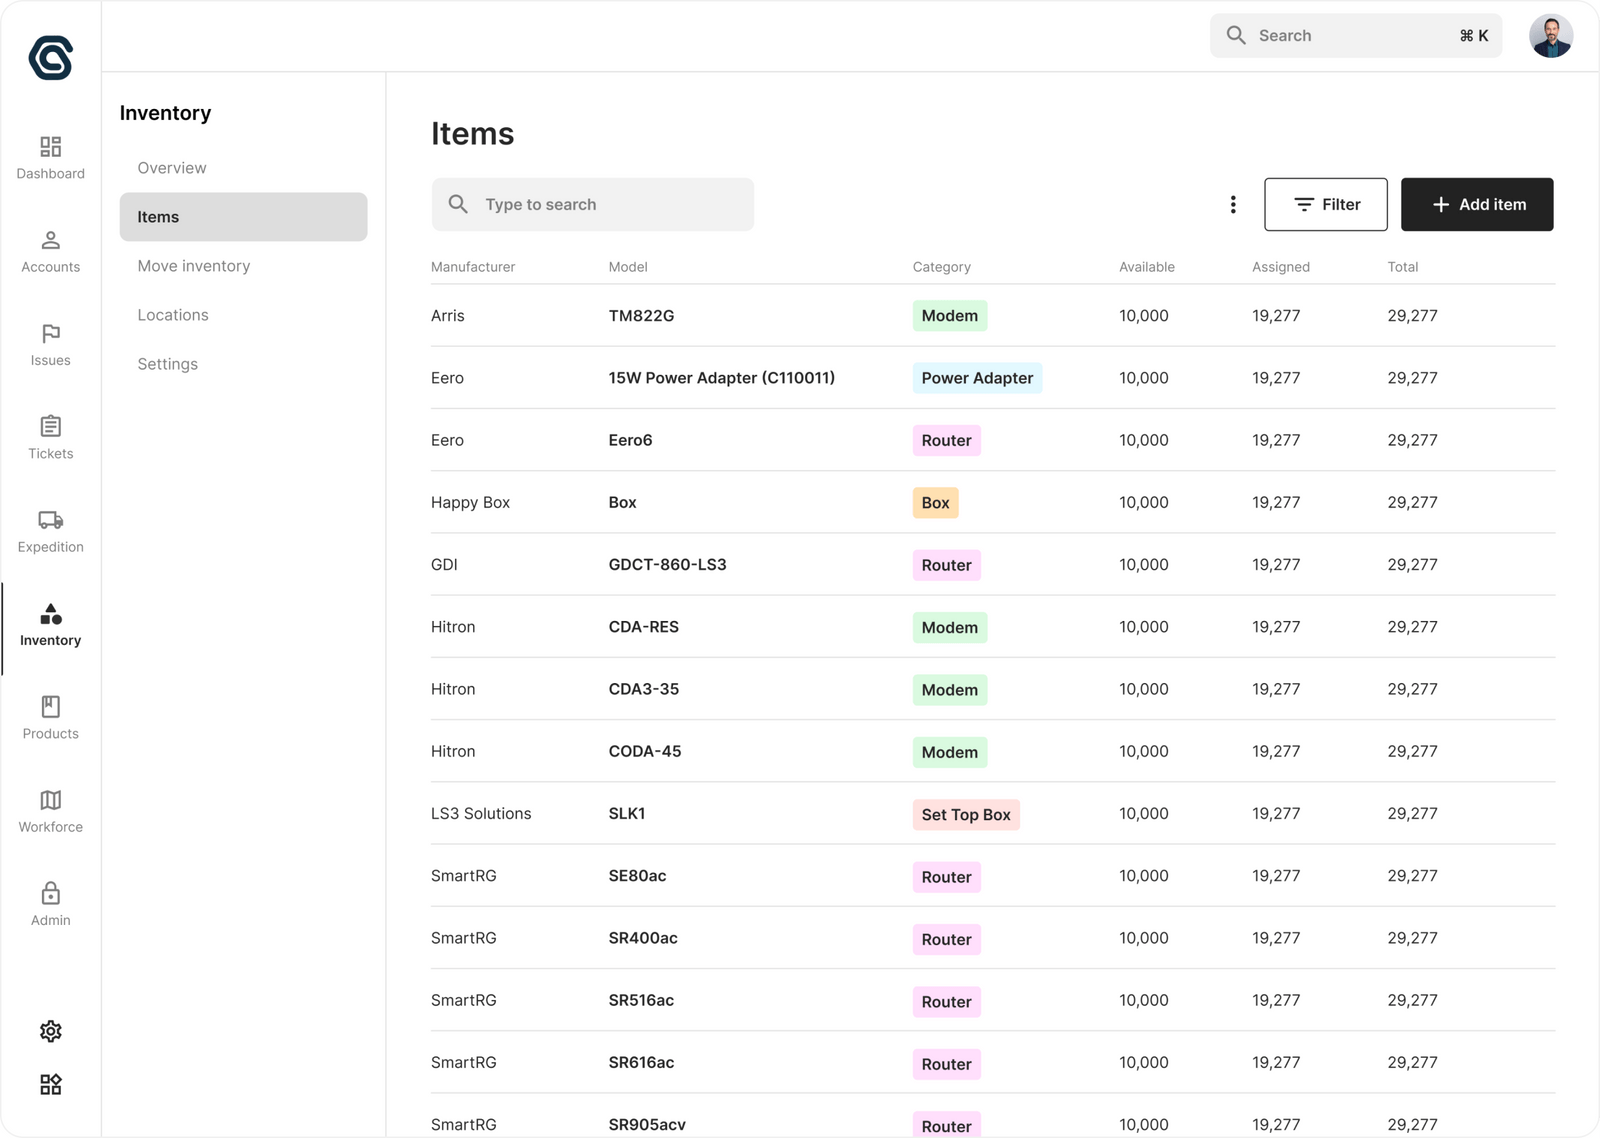
Task: Switch to the Overview inventory tab
Action: tap(171, 167)
